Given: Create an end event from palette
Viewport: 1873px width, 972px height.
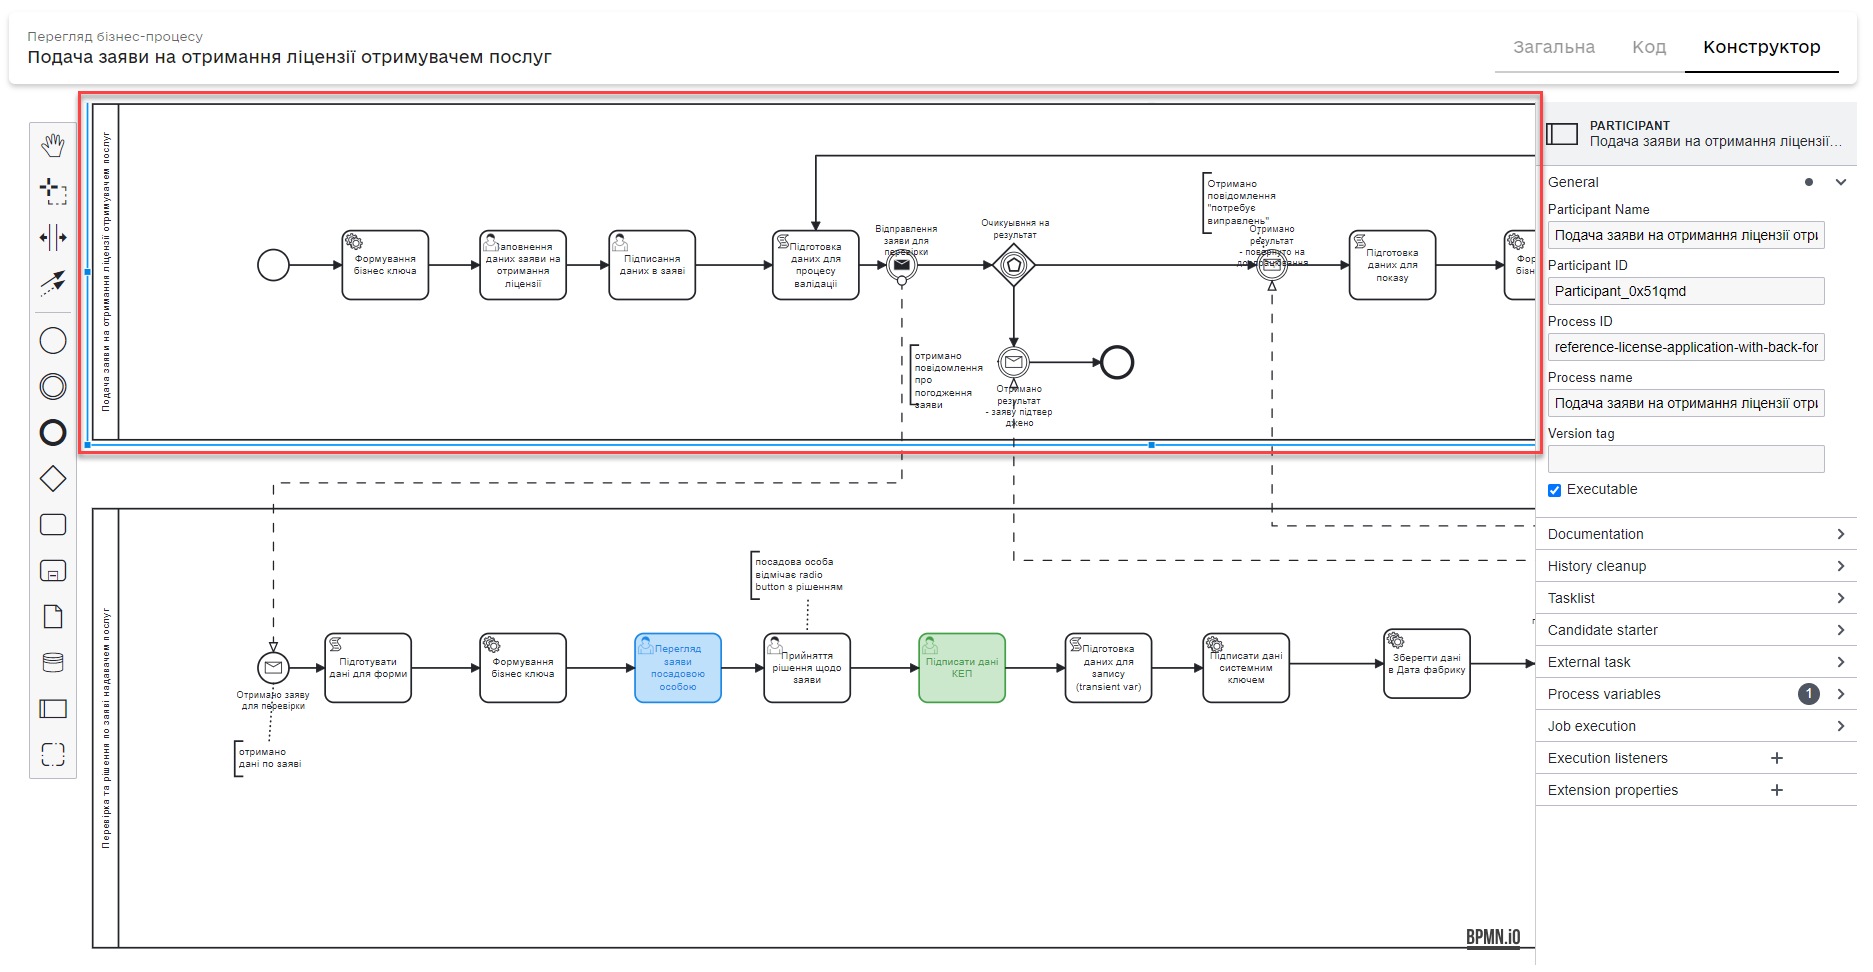Looking at the screenshot, I should [x=53, y=432].
